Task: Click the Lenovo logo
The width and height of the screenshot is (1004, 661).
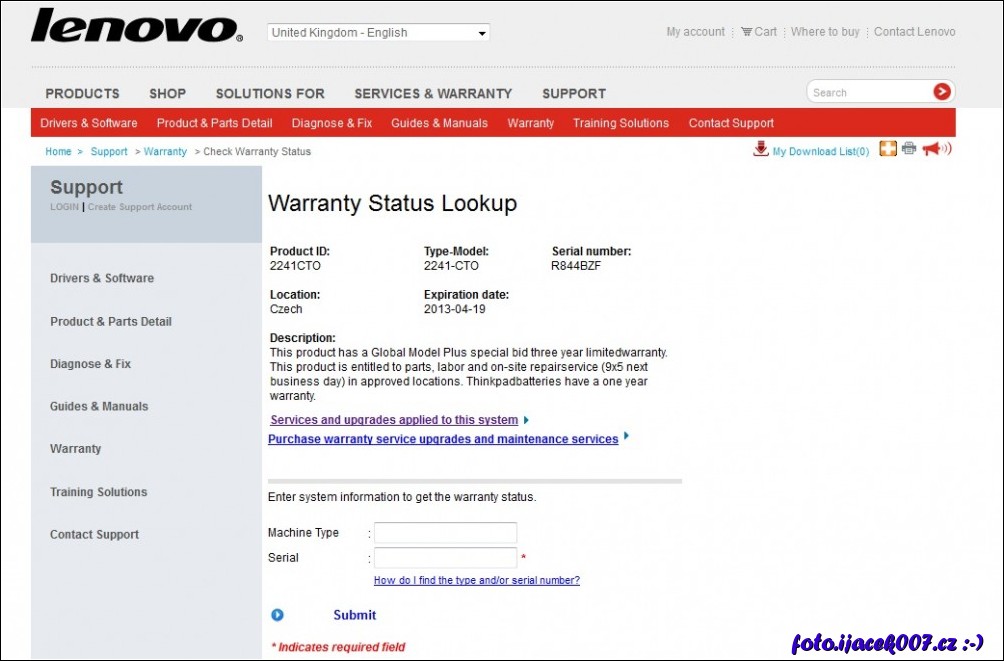Action: point(136,27)
